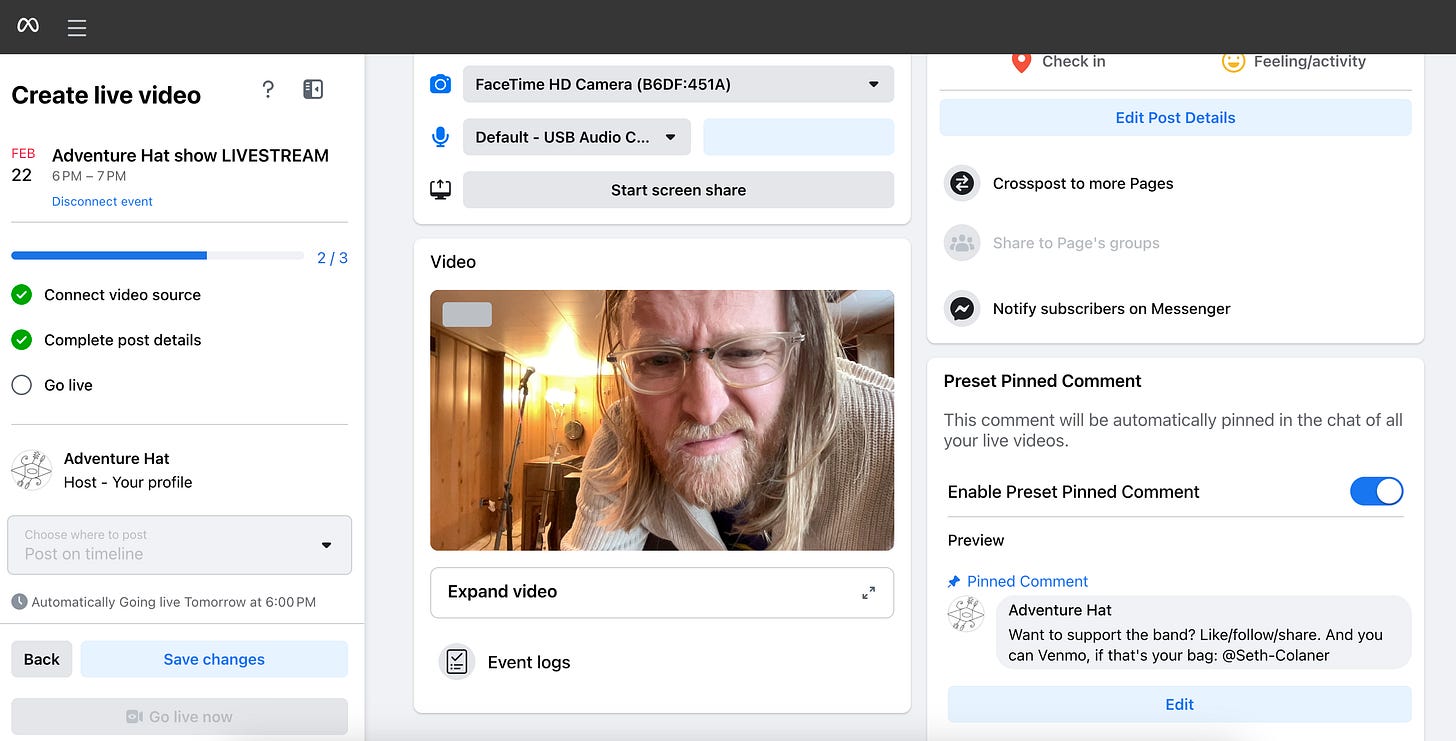This screenshot has width=1456, height=741.
Task: Click Edit button under pinned comment
Action: tap(1179, 704)
